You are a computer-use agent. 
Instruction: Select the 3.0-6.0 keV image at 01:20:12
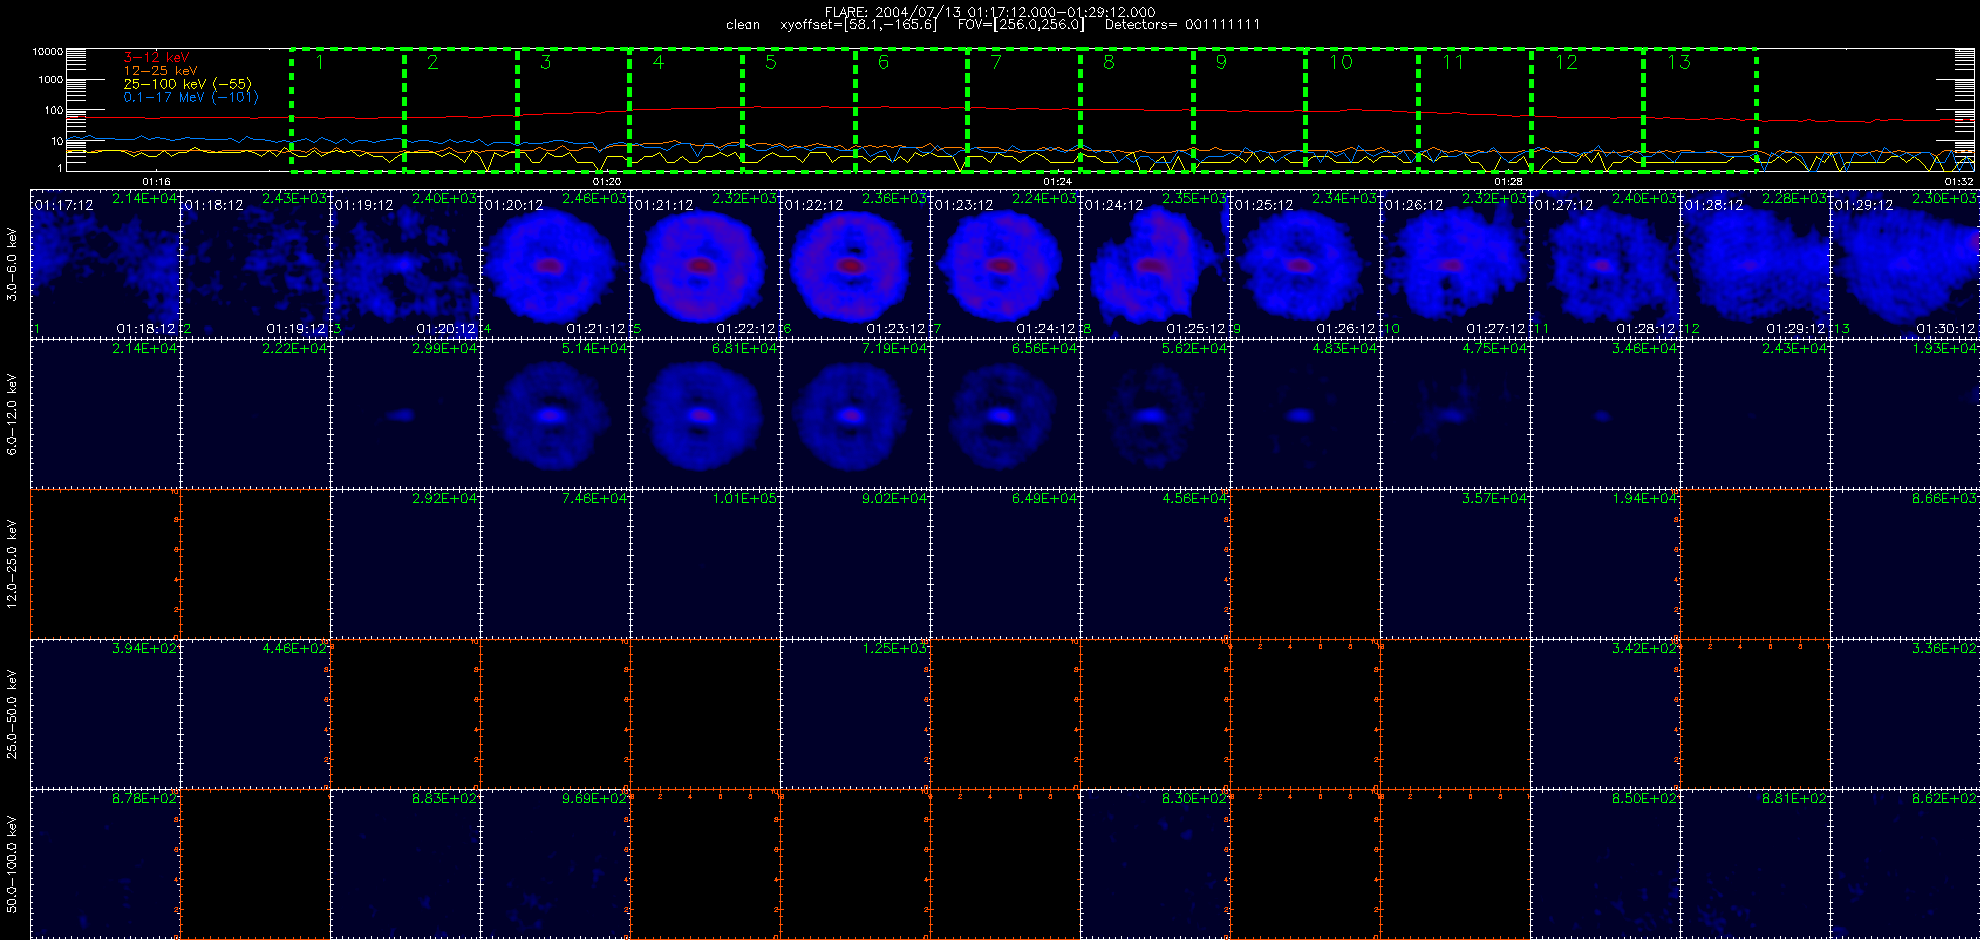click(x=555, y=264)
